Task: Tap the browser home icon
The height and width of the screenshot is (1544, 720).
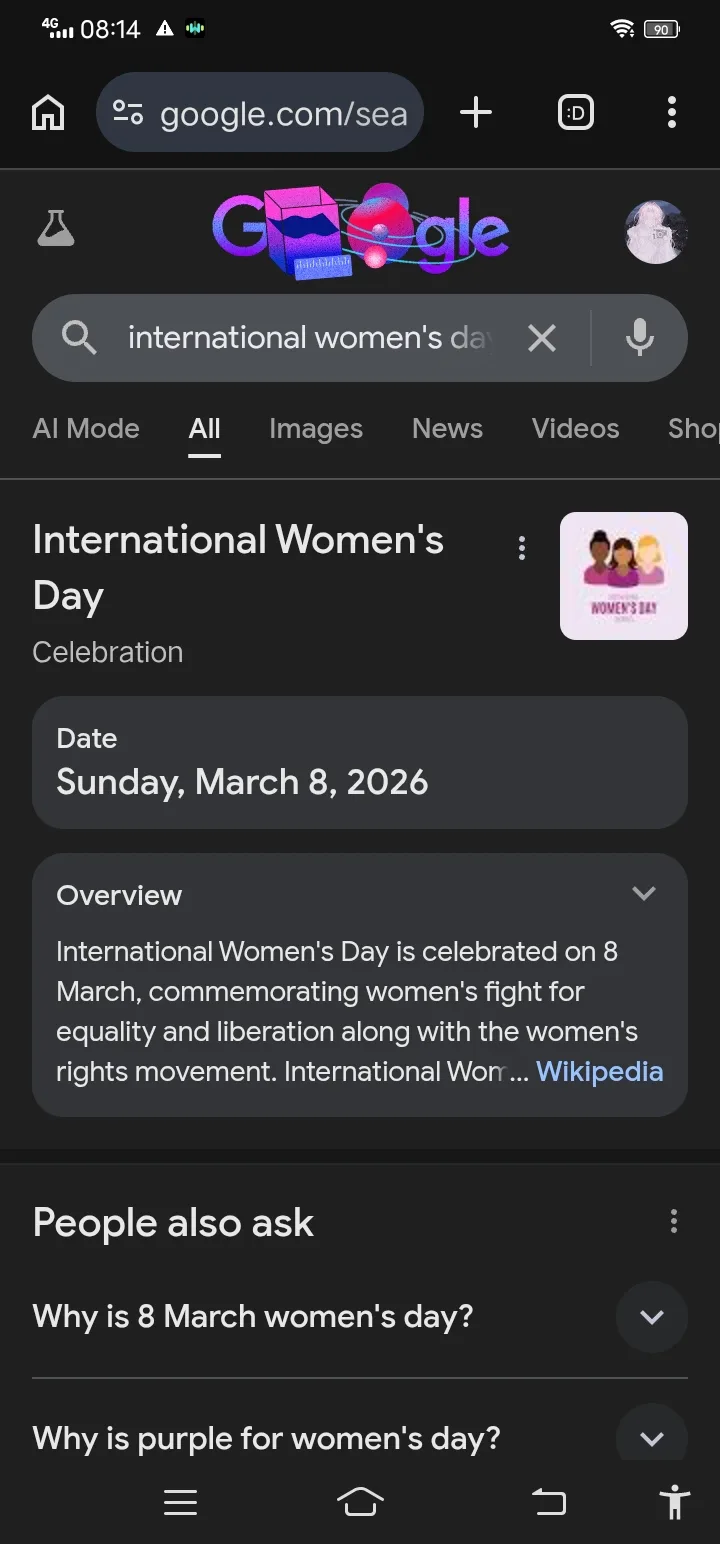Action: point(48,113)
